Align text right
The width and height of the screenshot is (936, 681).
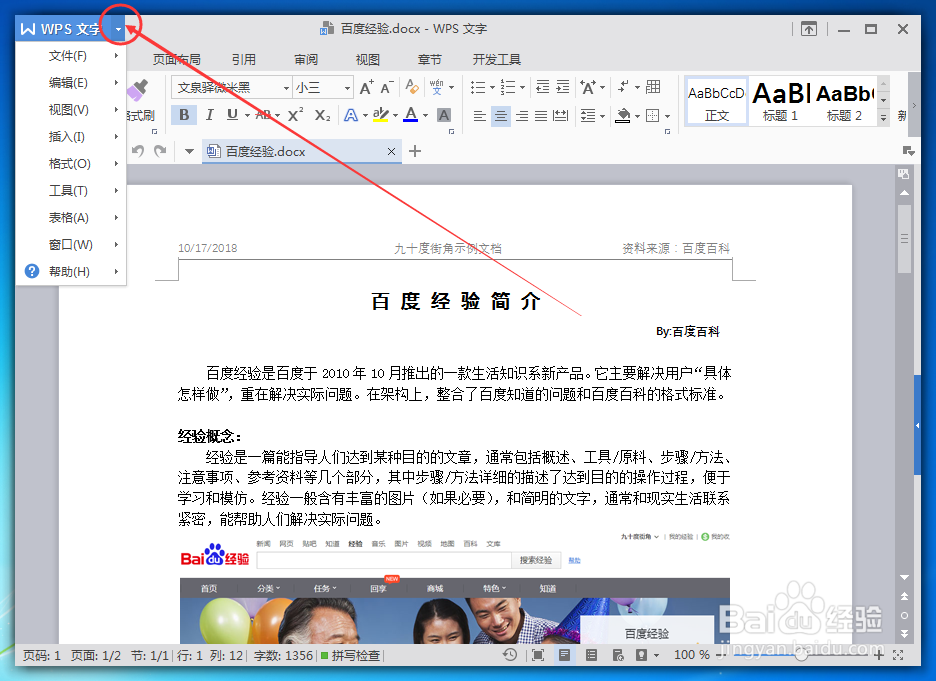[x=522, y=115]
